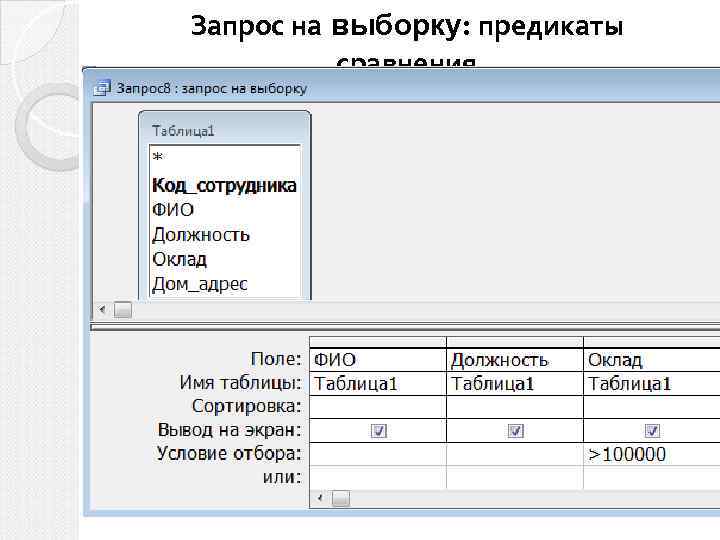Click the table pane horizontal scrollbar thumb
Image resolution: width=720 pixels, height=540 pixels.
tap(123, 310)
